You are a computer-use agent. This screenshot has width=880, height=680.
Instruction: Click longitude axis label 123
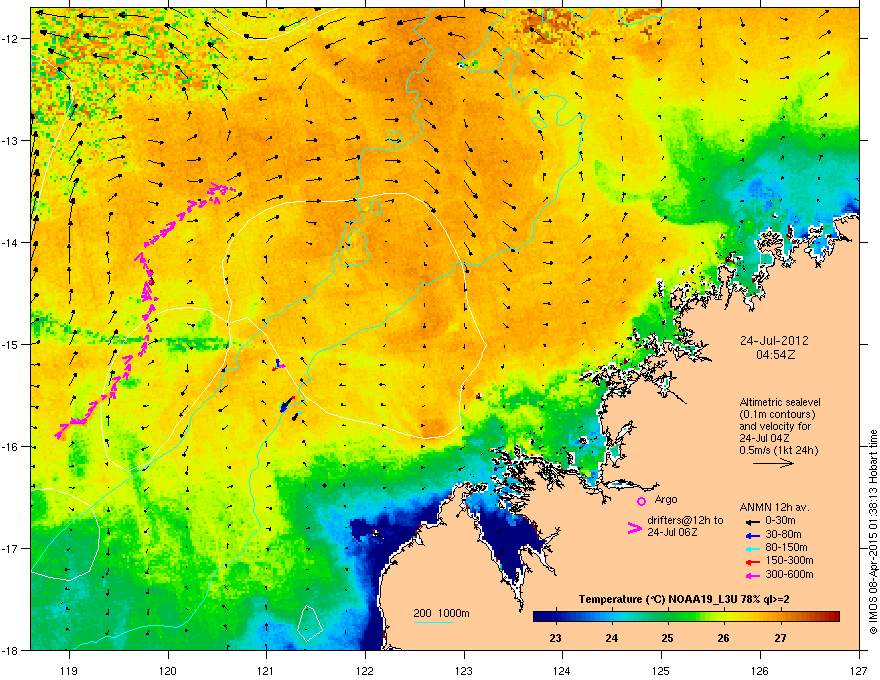[464, 670]
